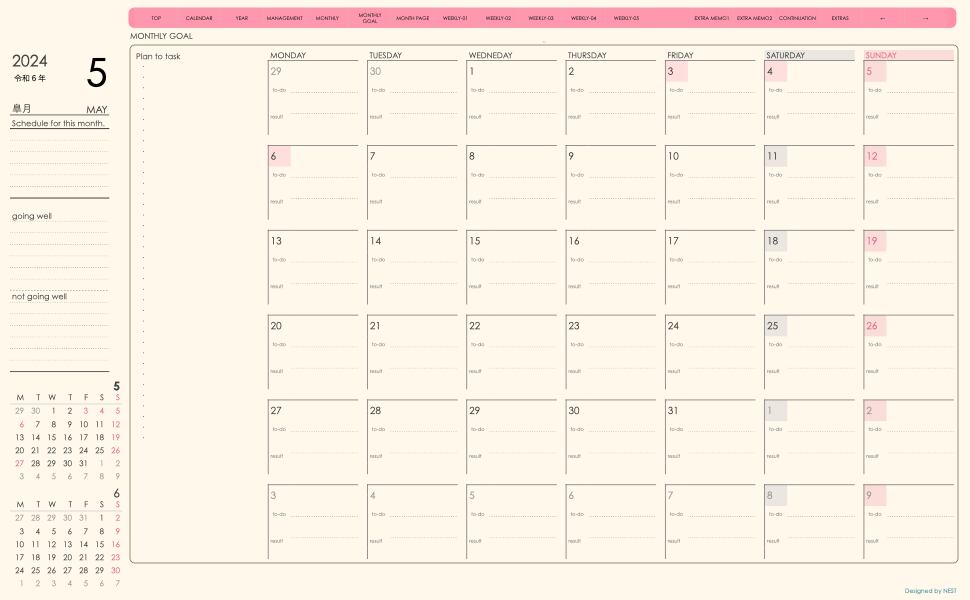The width and height of the screenshot is (970, 600).
Task: Select day 20 in the main grid
Action: 276,325
